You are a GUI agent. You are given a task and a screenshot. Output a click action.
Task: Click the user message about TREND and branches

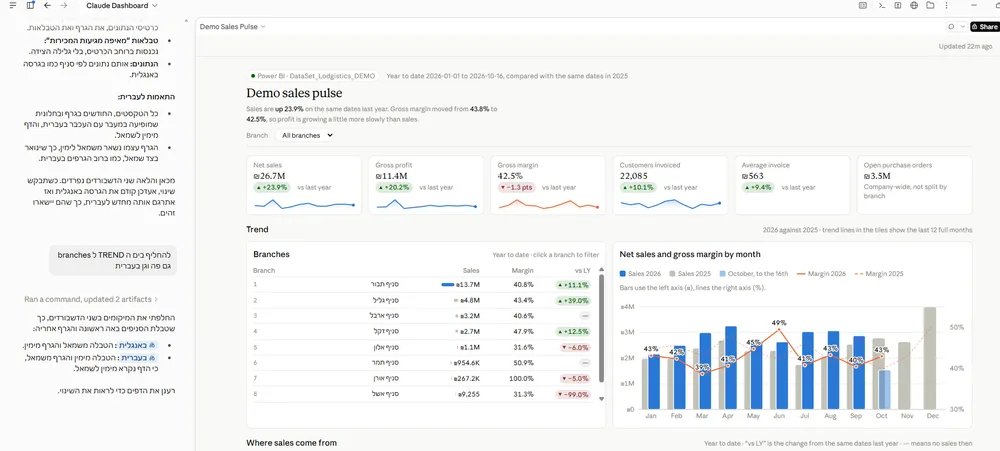pyautogui.click(x=114, y=260)
